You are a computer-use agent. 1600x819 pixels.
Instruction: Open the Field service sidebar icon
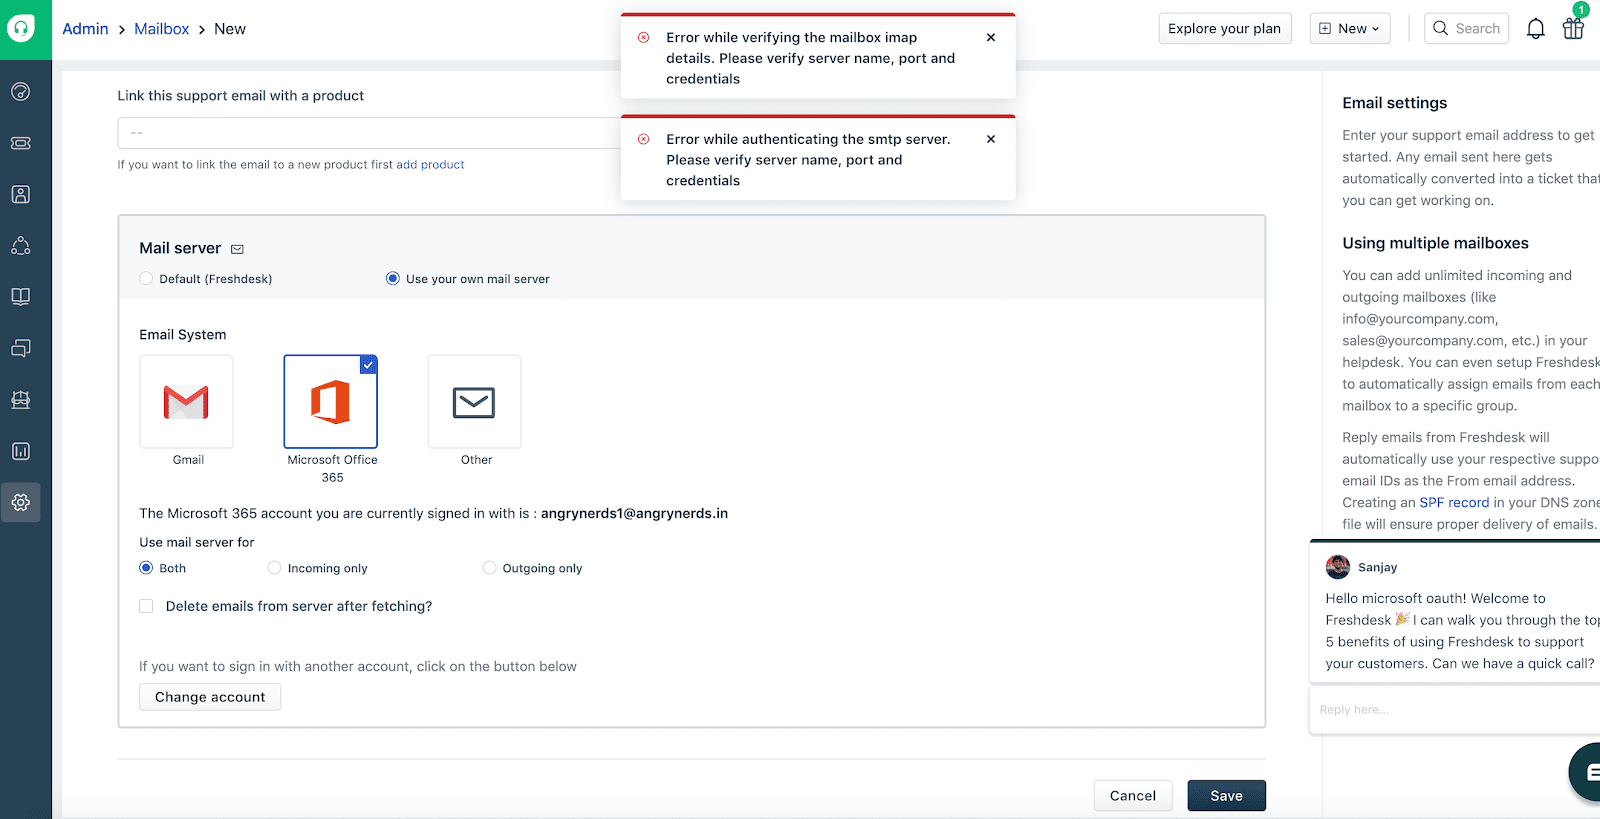tap(21, 400)
